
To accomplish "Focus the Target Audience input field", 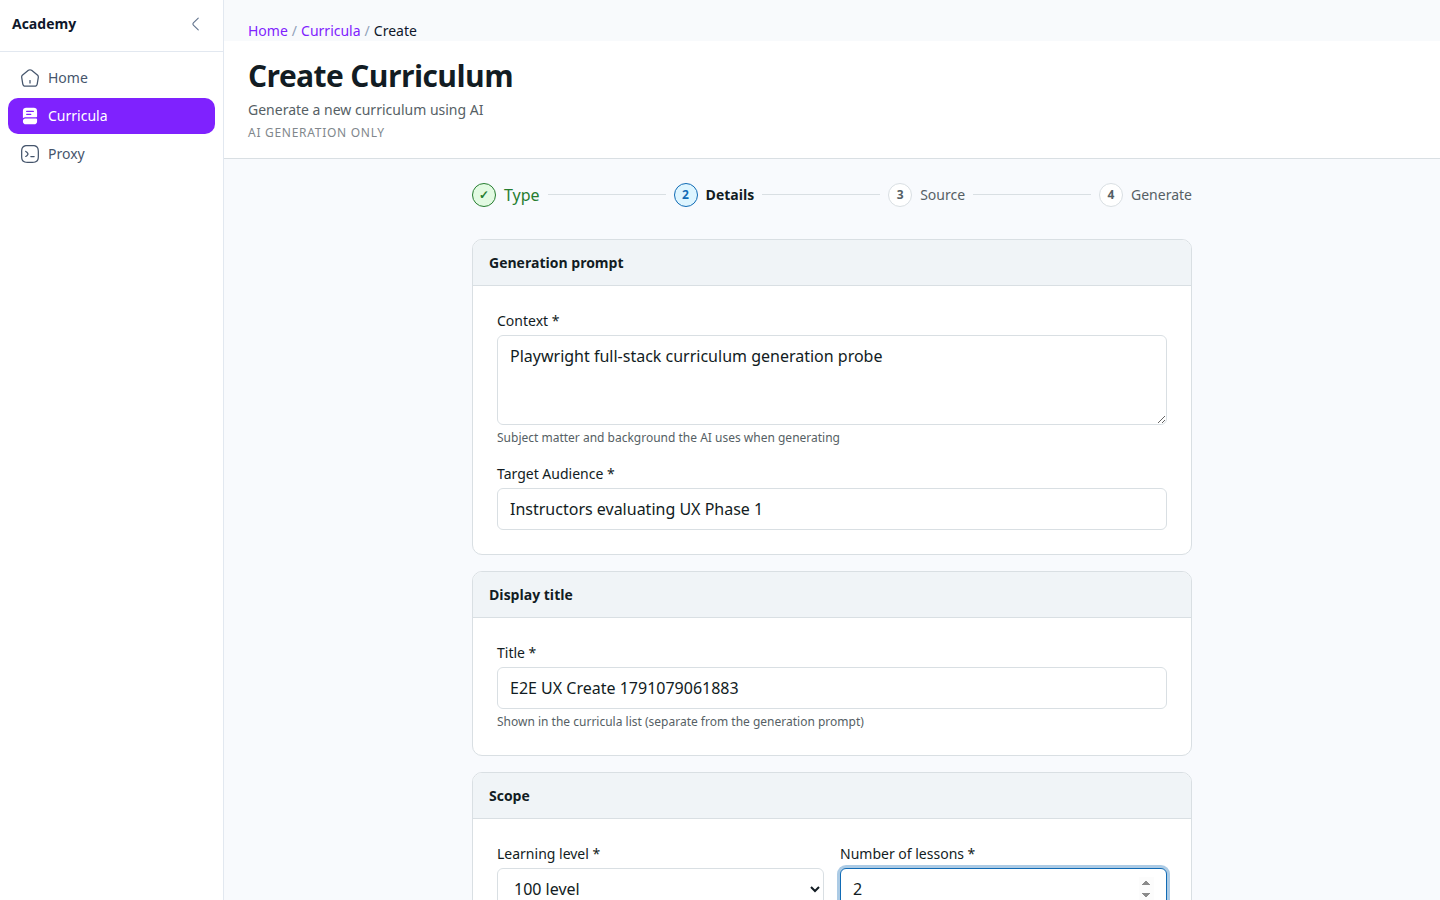I will click(832, 509).
